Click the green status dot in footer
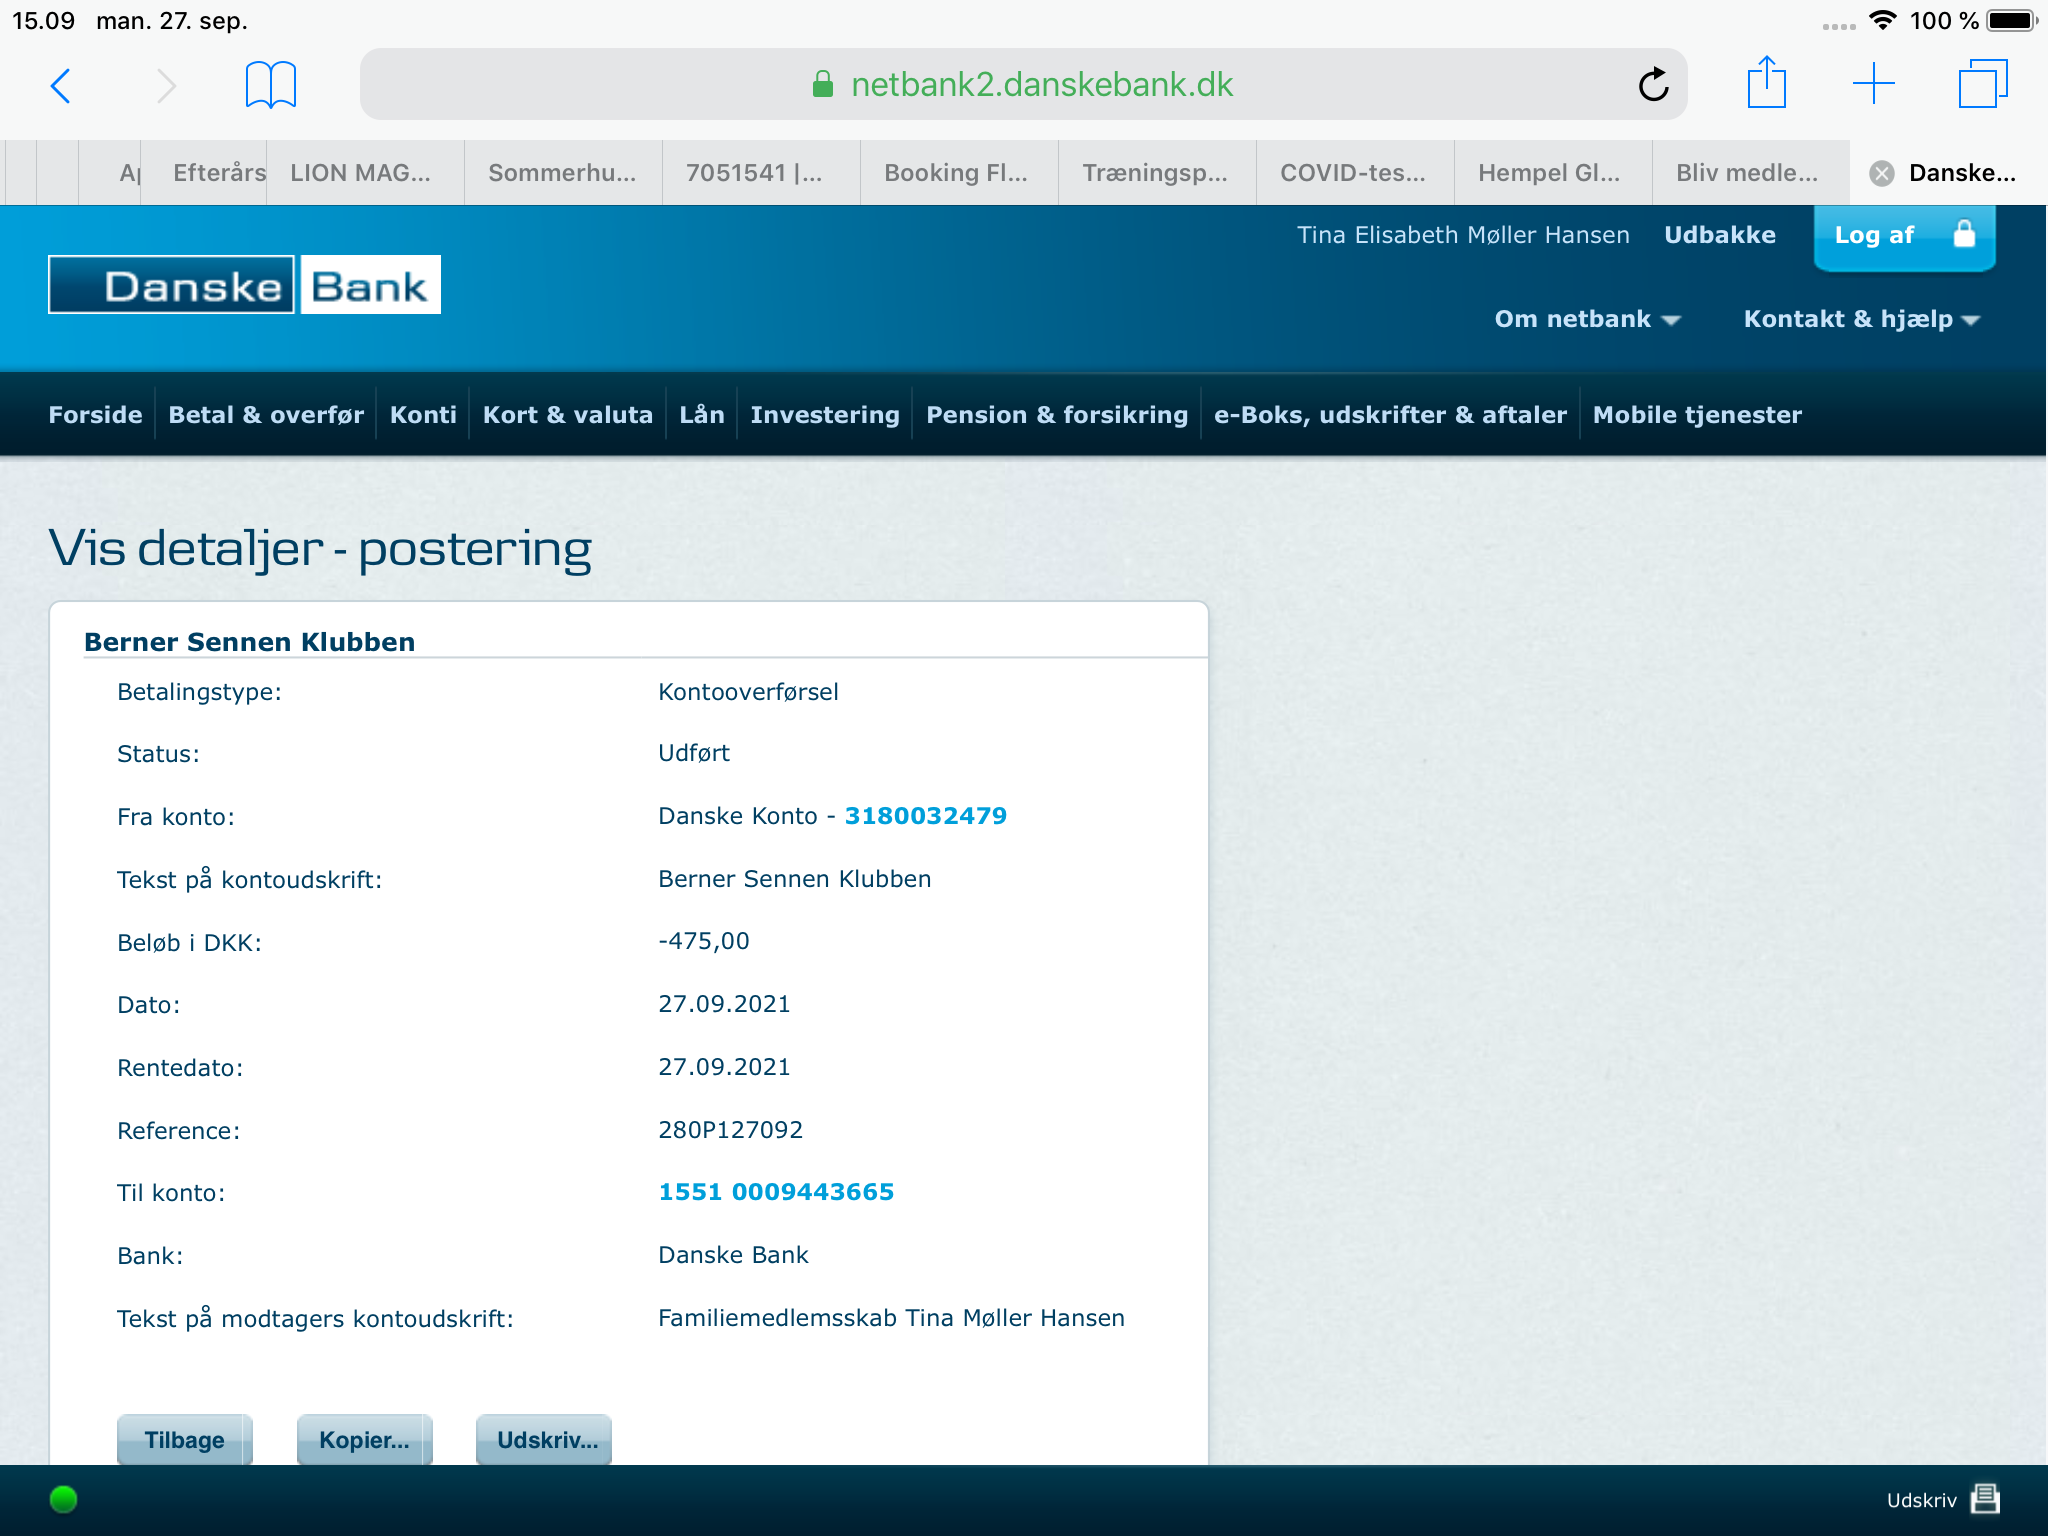Image resolution: width=2048 pixels, height=1536 pixels. [x=63, y=1499]
